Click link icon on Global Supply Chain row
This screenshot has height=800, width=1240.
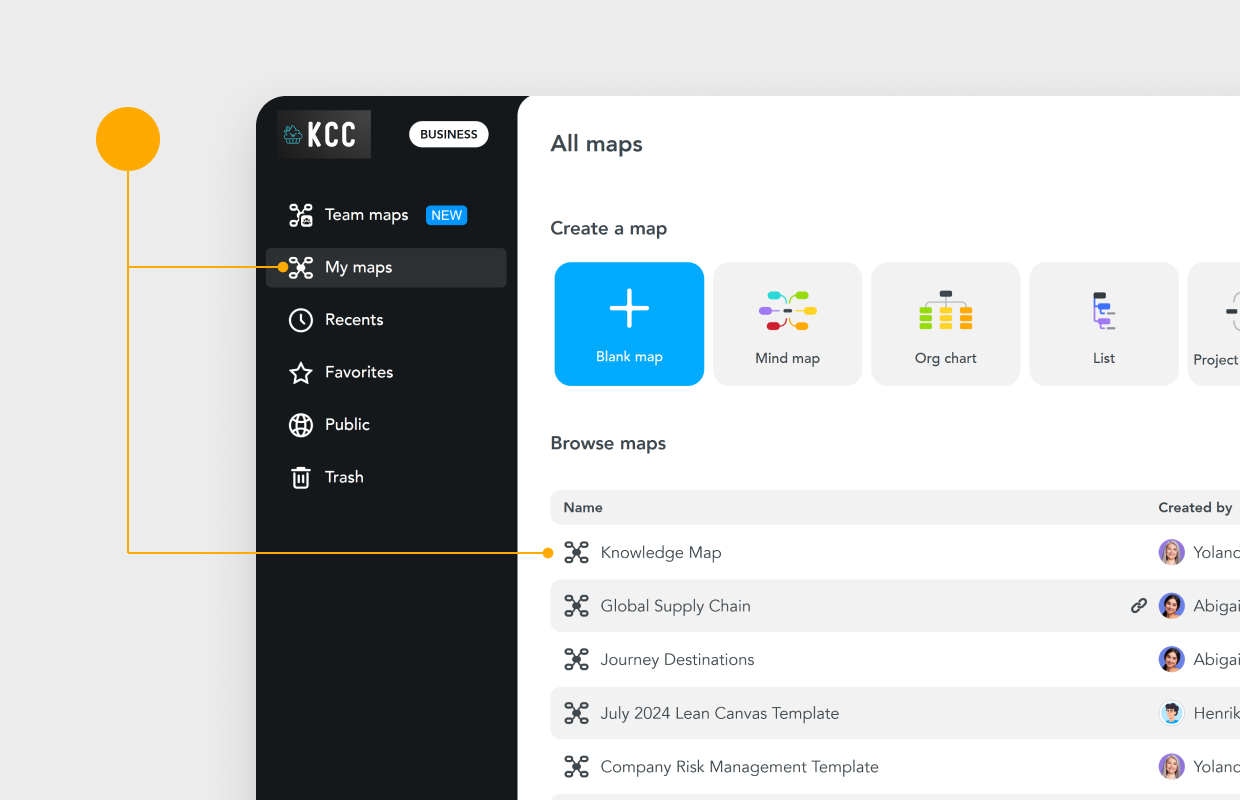[1139, 606]
